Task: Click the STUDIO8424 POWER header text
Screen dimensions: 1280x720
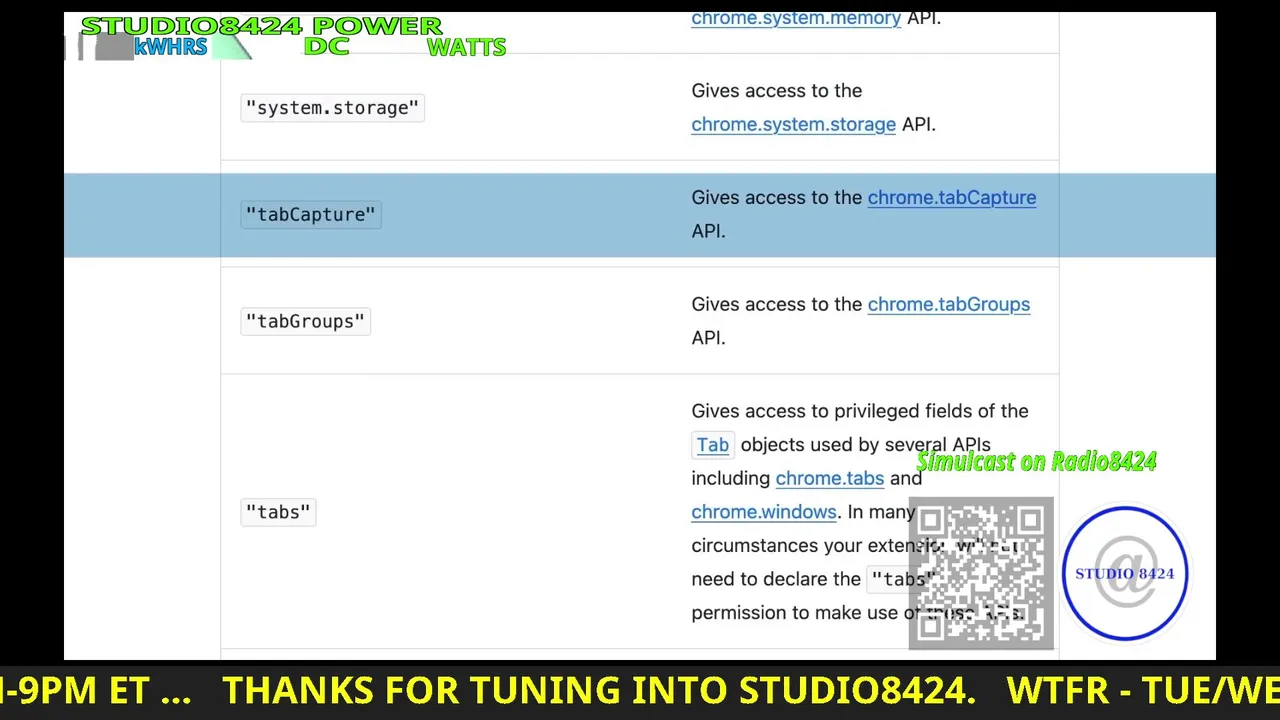Action: click(261, 26)
